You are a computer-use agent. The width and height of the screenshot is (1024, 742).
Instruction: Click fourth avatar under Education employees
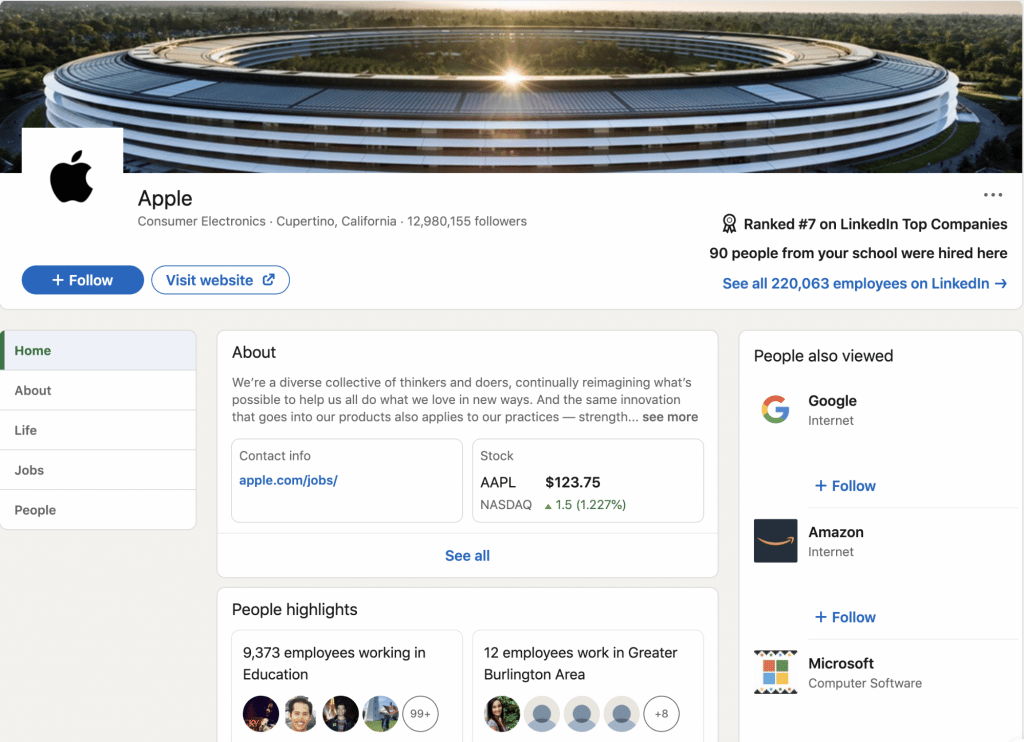pos(380,714)
